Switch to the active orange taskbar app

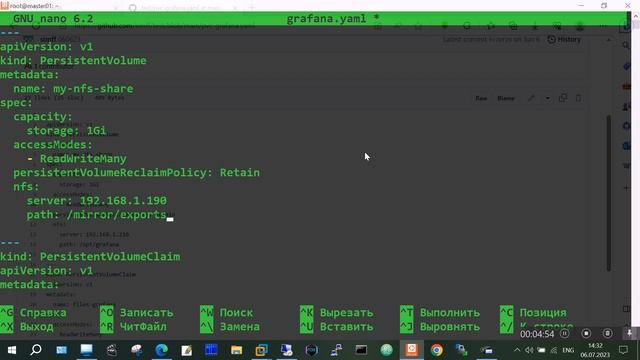(x=411, y=350)
